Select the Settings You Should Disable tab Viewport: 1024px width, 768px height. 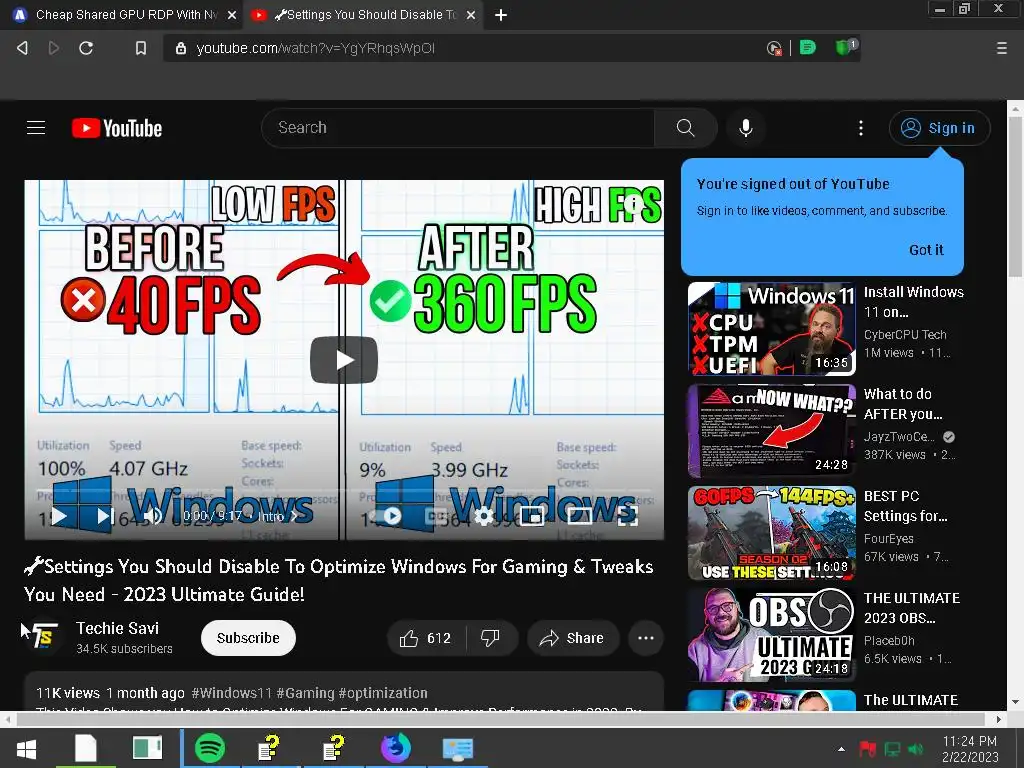(364, 15)
